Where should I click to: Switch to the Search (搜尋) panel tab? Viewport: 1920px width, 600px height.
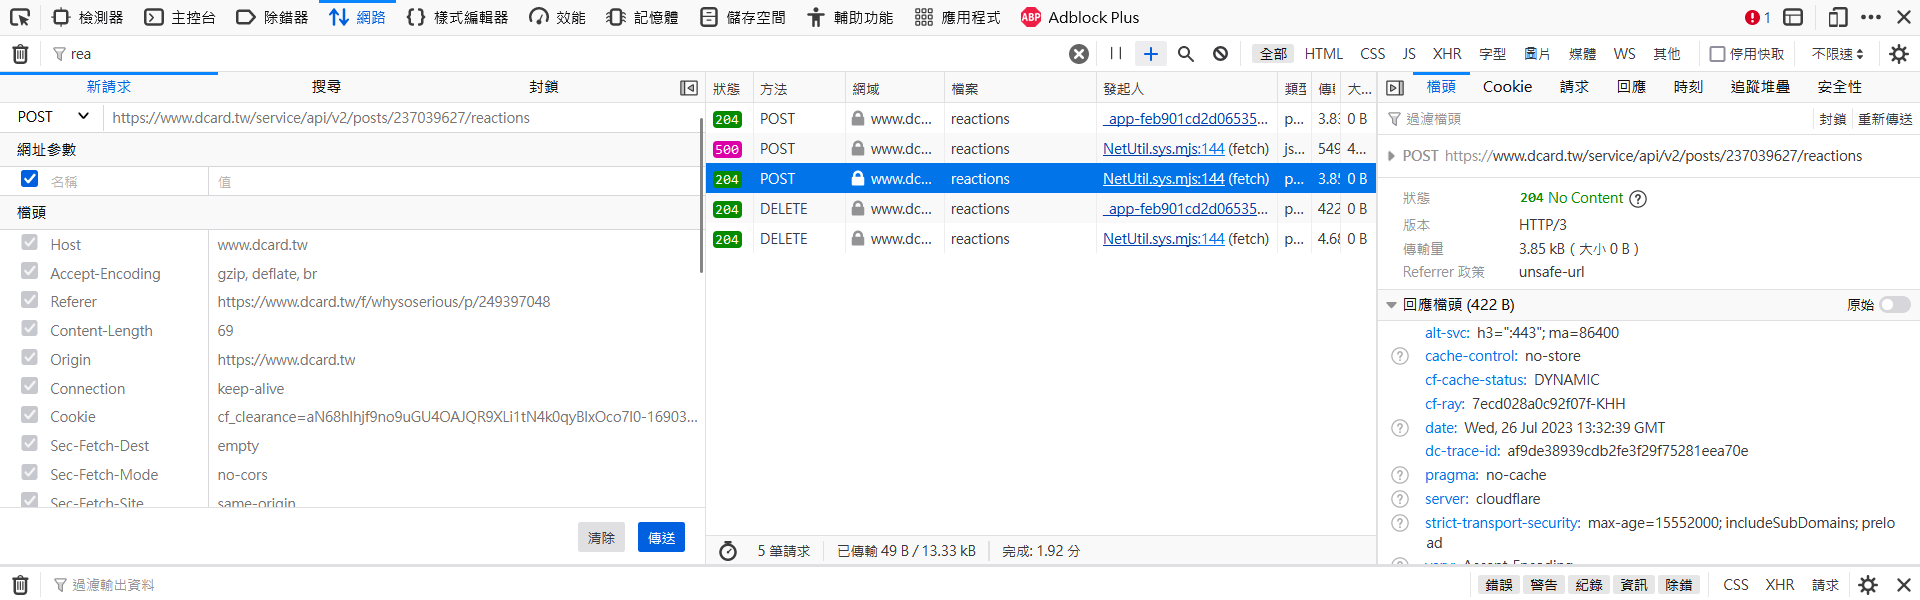(326, 87)
